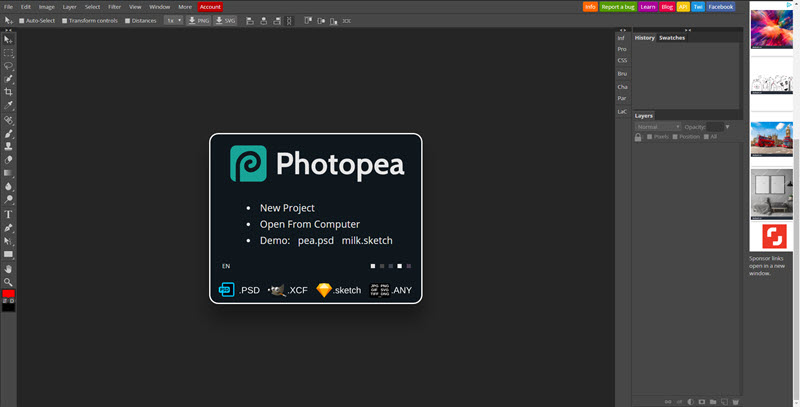Viewport: 800px width, 407px height.
Task: Select the Magic Wand quick selection tool
Action: [x=8, y=79]
